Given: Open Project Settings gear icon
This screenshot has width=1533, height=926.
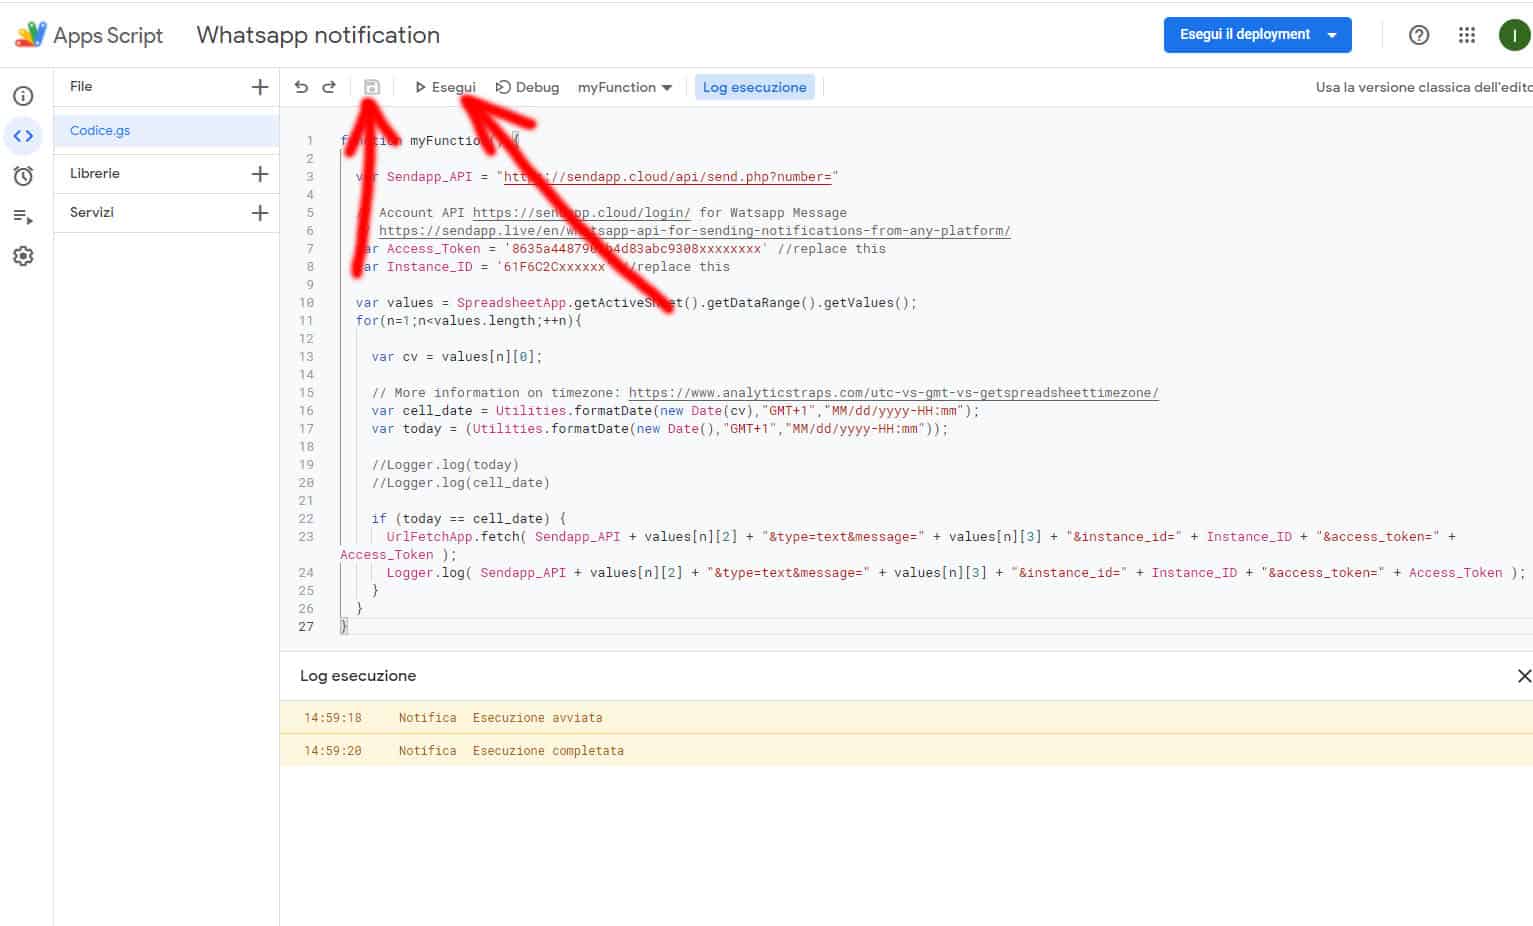Looking at the screenshot, I should point(23,256).
